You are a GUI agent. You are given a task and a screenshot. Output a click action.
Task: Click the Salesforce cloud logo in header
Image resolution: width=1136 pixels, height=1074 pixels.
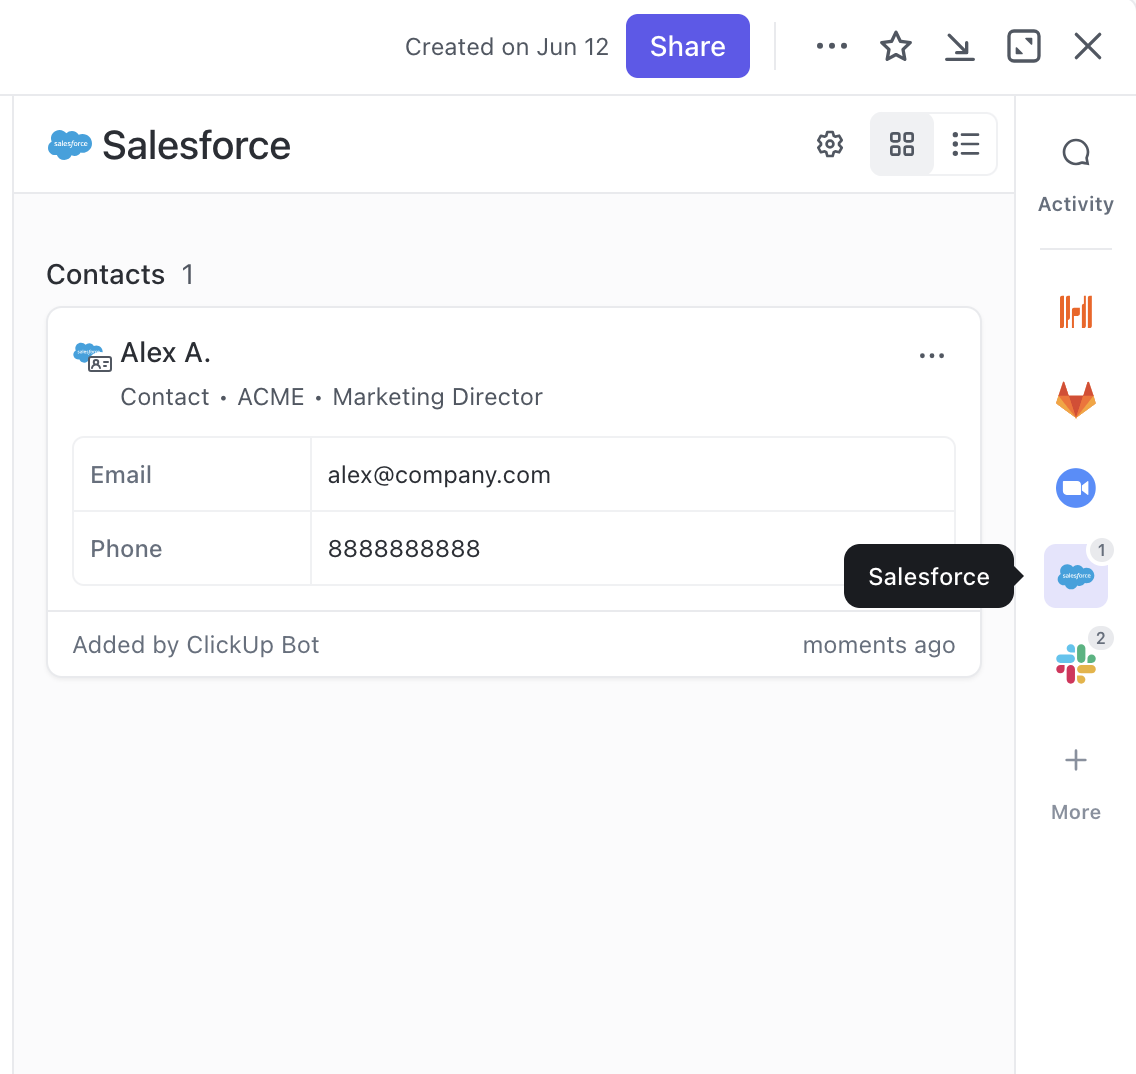[70, 145]
